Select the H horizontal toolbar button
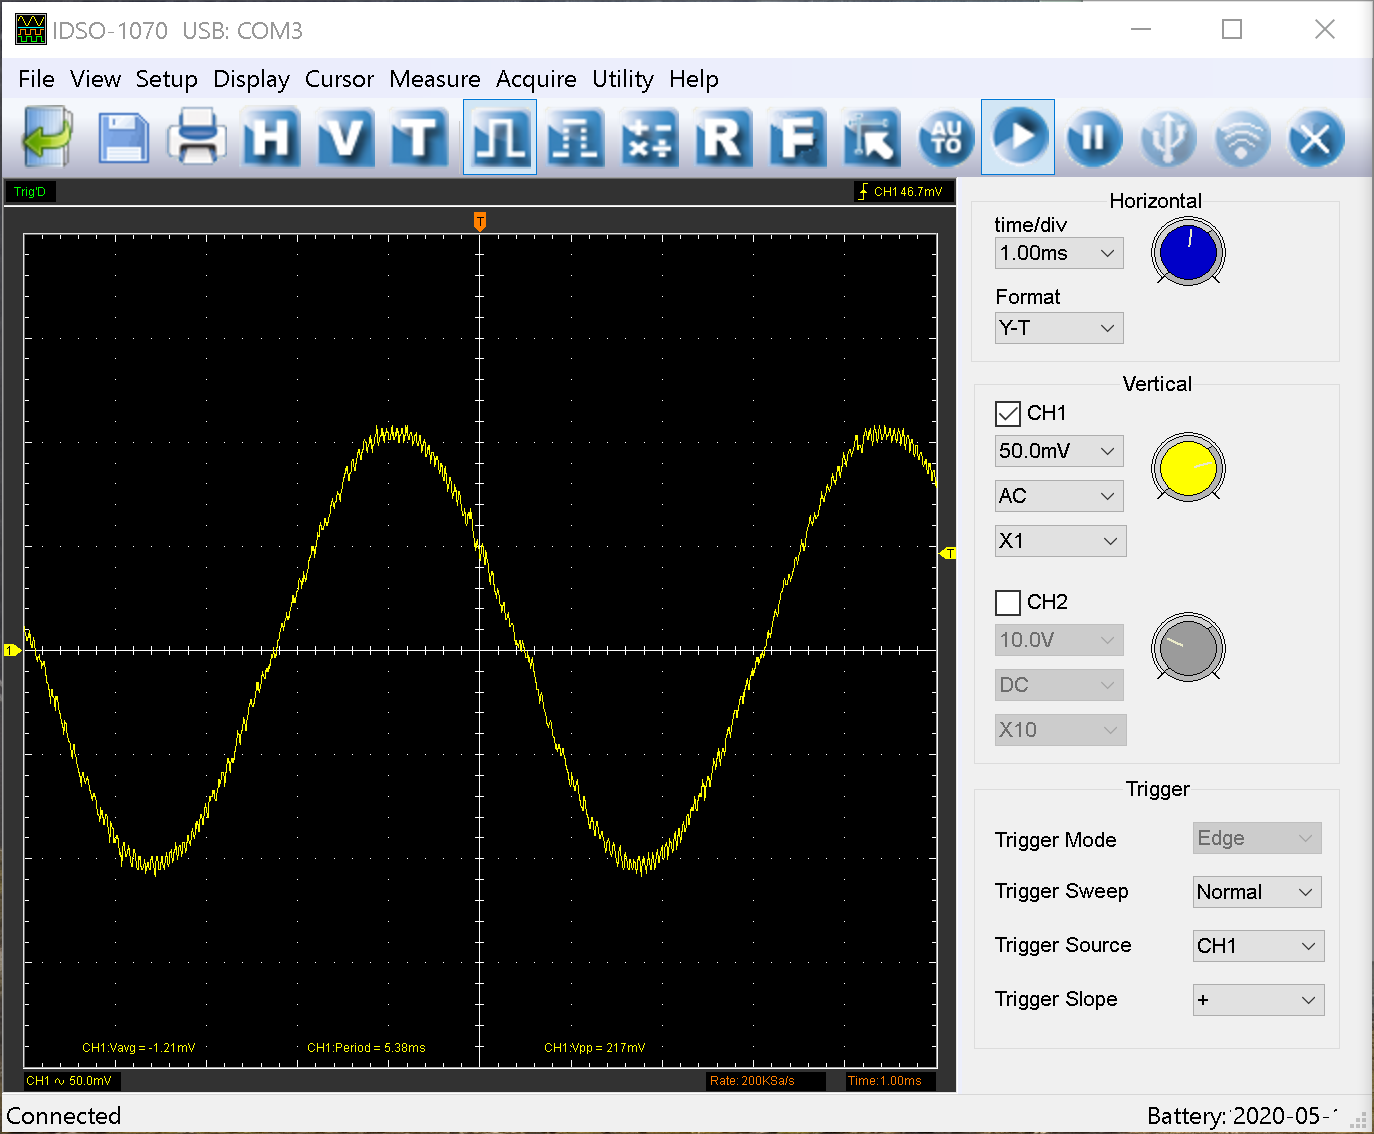The width and height of the screenshot is (1374, 1134). pyautogui.click(x=271, y=137)
